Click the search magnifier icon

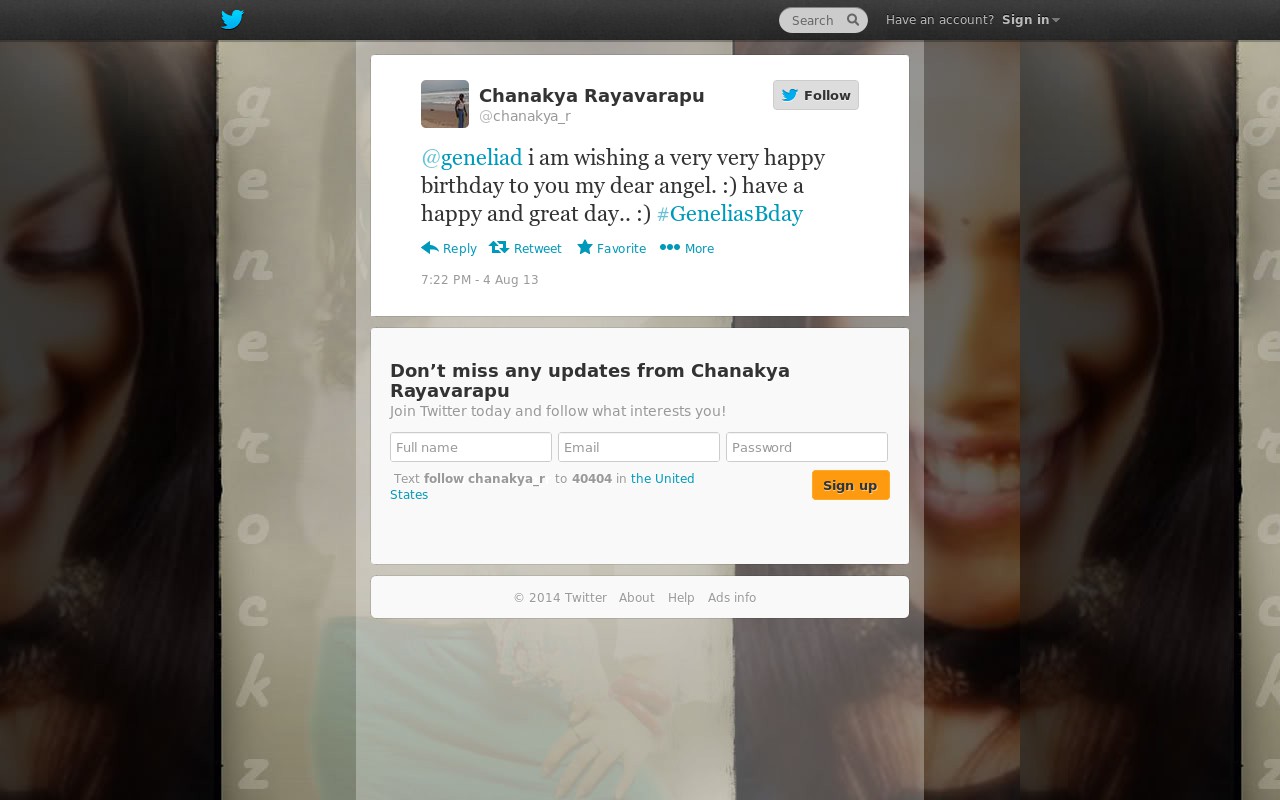pyautogui.click(x=853, y=20)
